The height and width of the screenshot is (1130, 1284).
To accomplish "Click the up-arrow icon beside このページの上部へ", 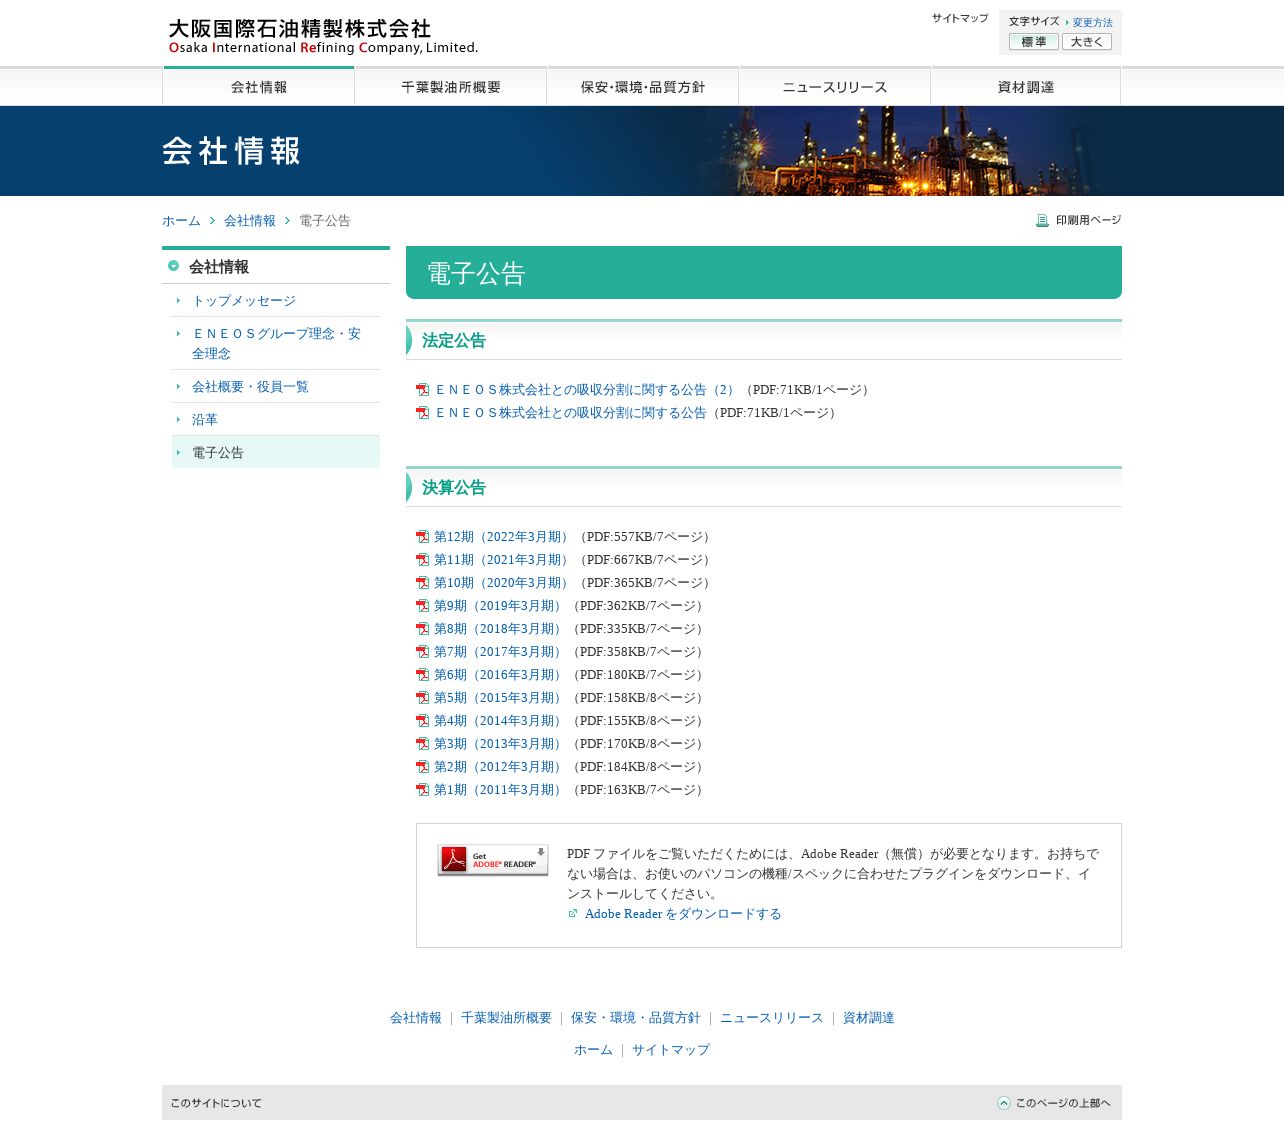I will pyautogui.click(x=1004, y=1103).
